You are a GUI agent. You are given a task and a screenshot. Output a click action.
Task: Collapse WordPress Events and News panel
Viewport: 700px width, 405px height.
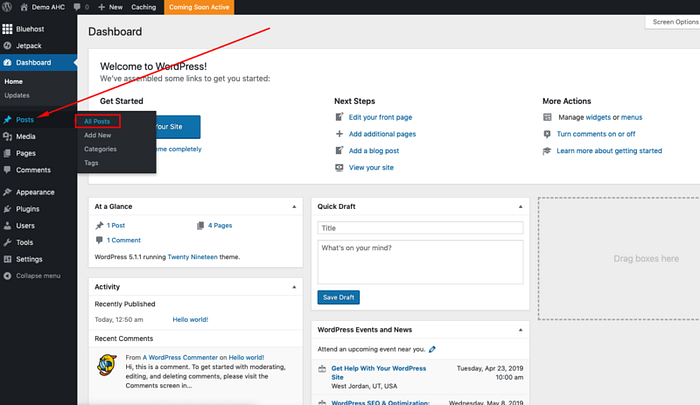[521, 330]
